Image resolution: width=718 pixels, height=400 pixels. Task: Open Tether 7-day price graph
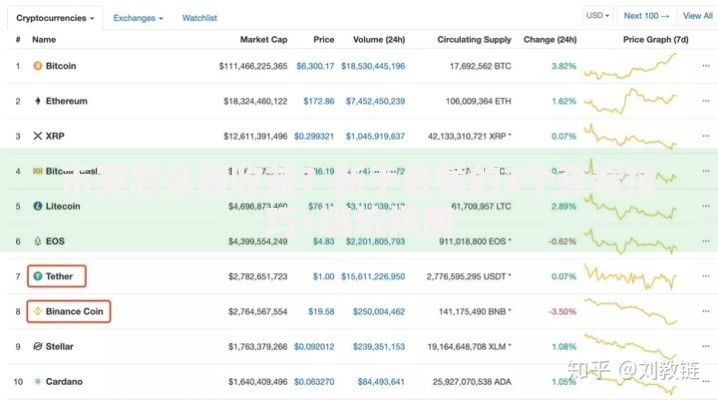click(x=630, y=276)
